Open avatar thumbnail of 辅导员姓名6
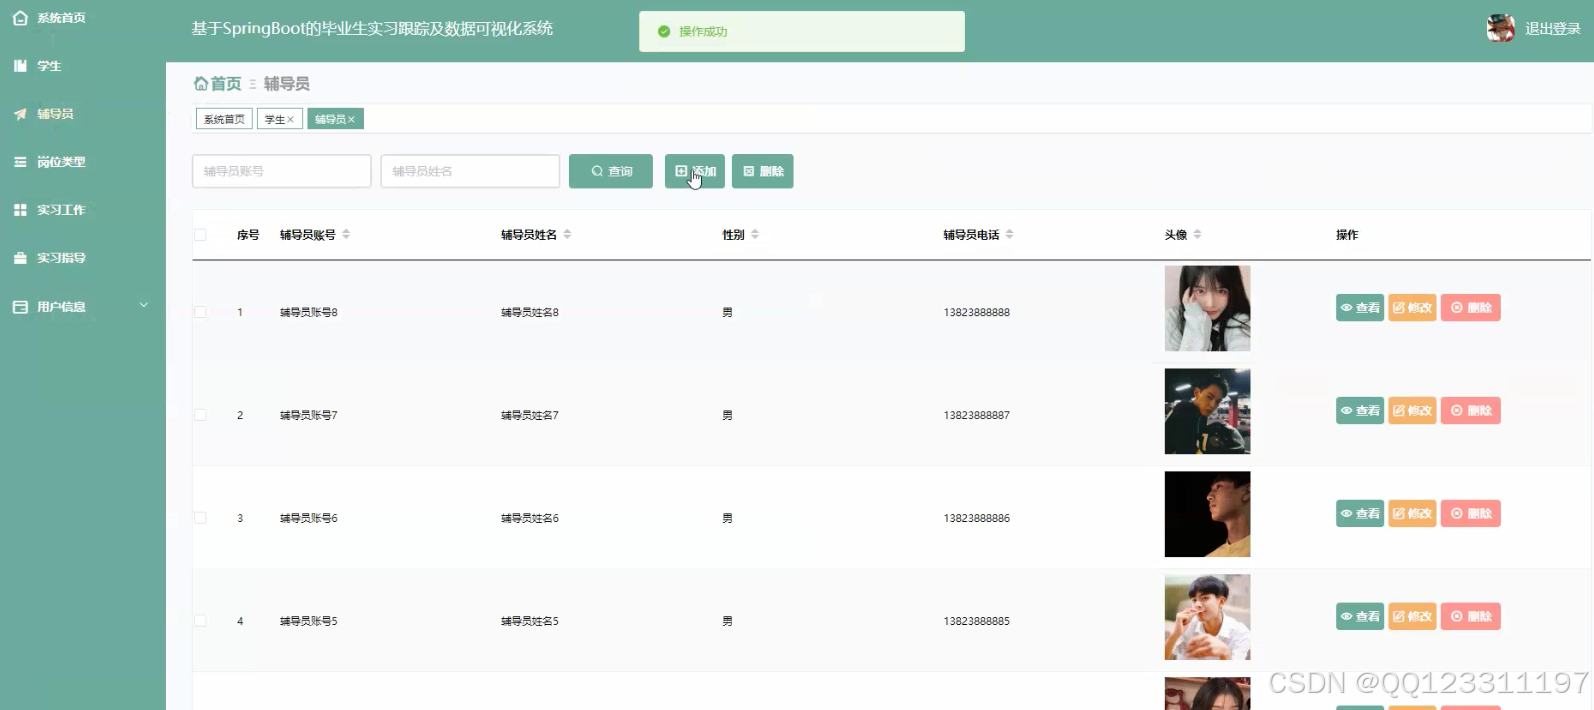Image resolution: width=1594 pixels, height=710 pixels. click(x=1207, y=514)
